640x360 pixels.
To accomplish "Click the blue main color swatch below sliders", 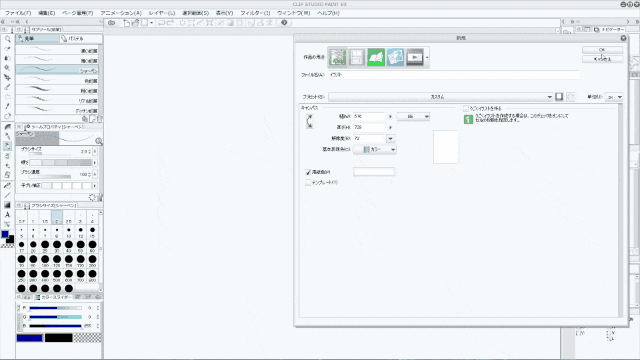I will [x=29, y=338].
